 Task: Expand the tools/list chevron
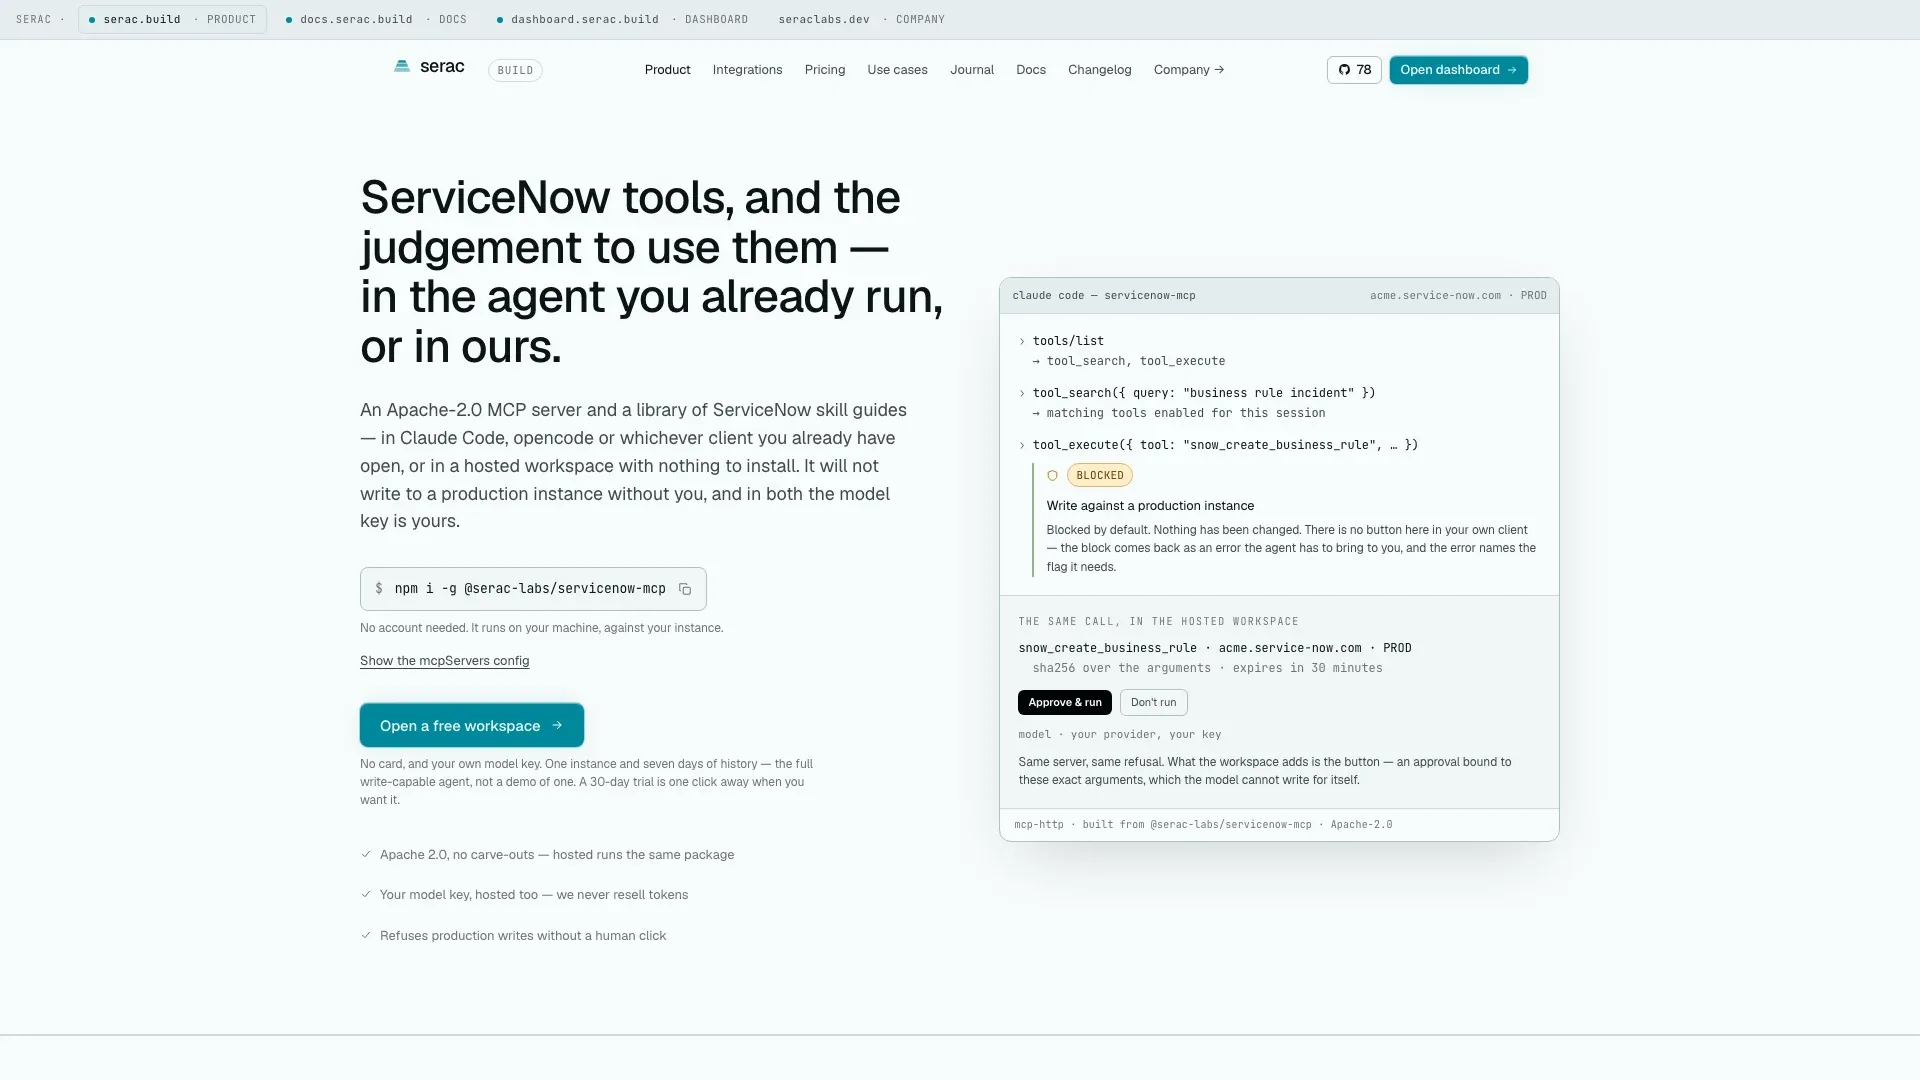click(1022, 342)
